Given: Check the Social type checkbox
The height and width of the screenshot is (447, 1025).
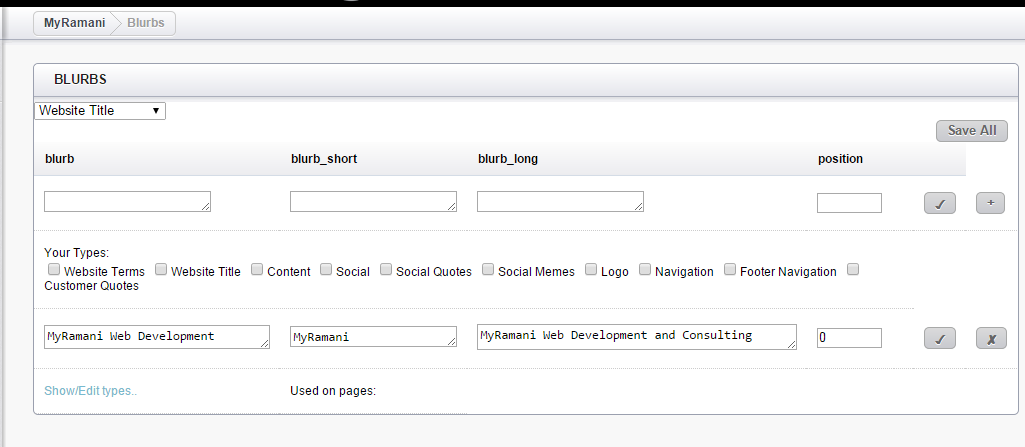Looking at the screenshot, I should [x=326, y=269].
